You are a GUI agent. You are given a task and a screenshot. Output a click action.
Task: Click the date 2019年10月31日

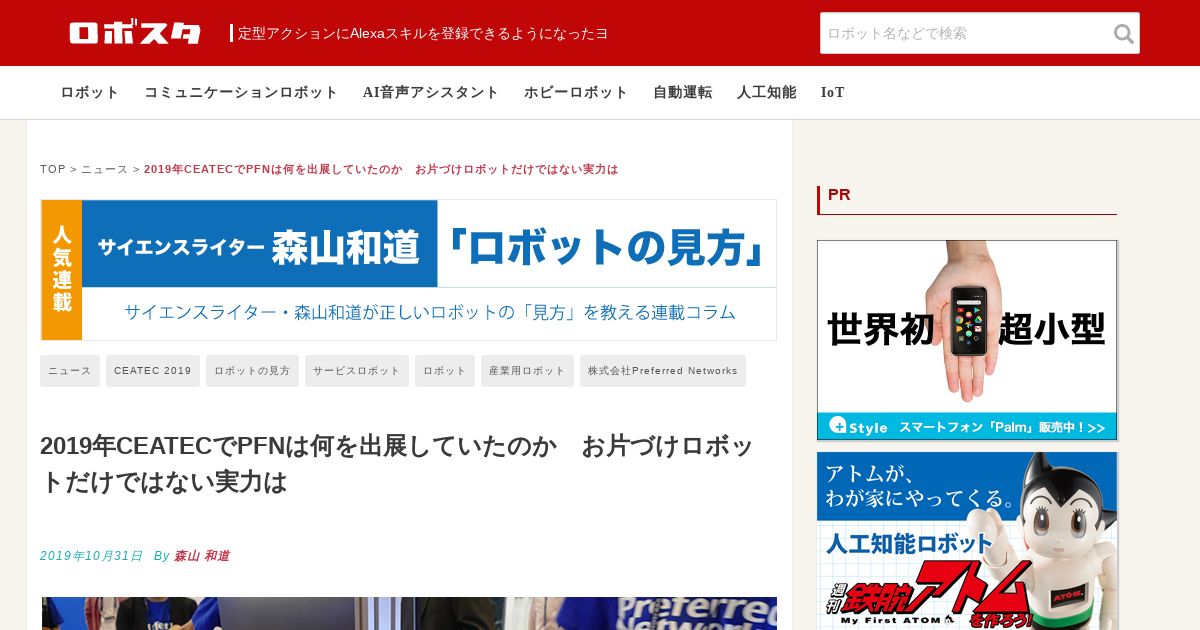pos(92,556)
